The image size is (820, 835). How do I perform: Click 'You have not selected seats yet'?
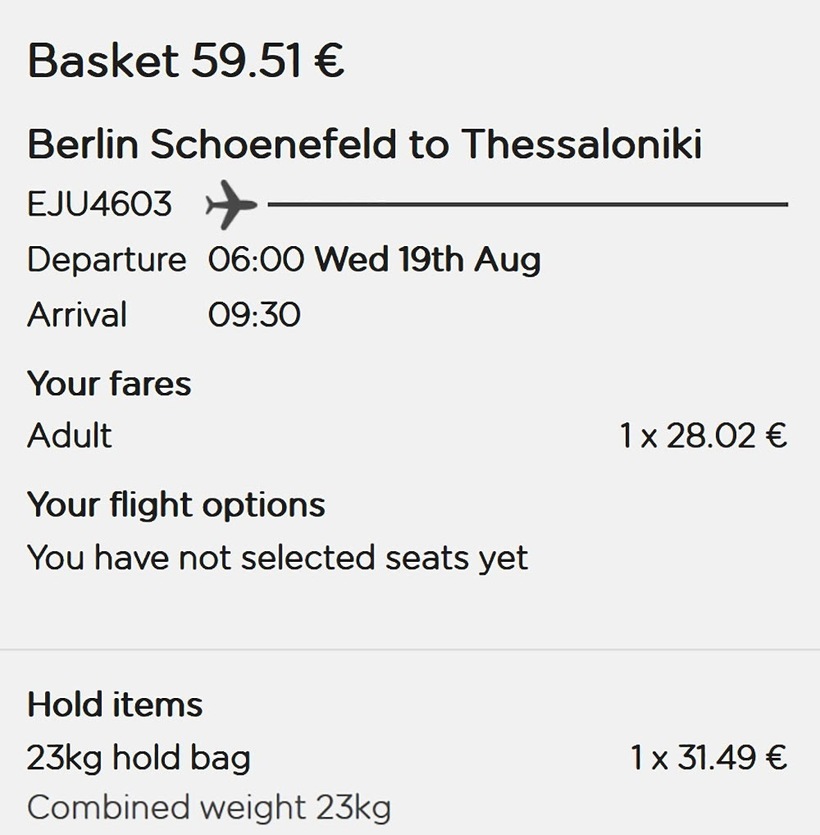click(x=277, y=557)
